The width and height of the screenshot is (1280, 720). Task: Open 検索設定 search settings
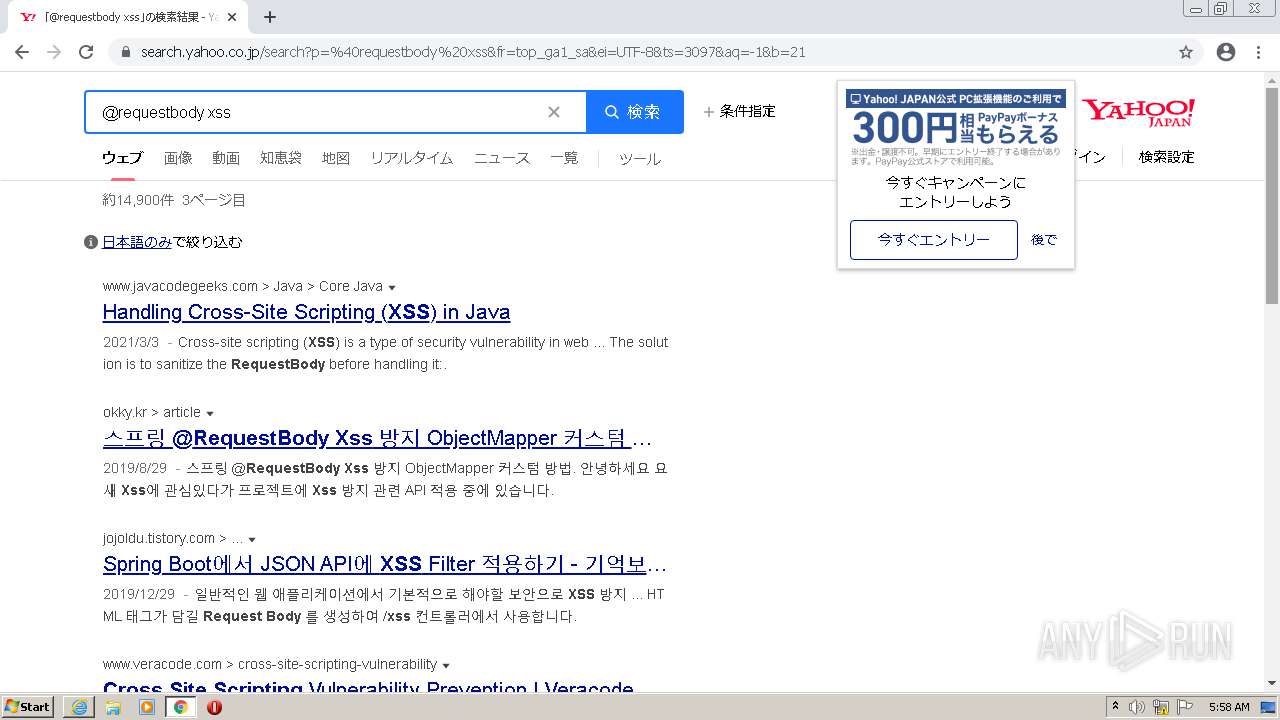(x=1167, y=157)
